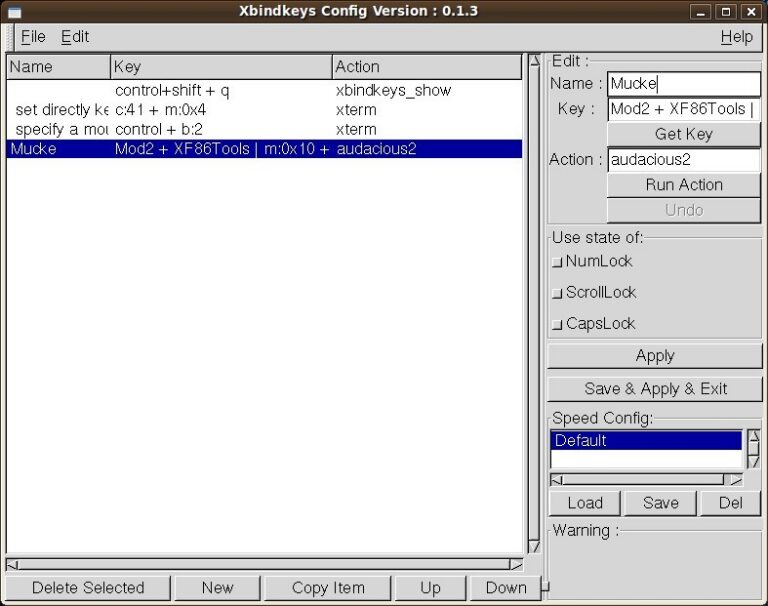Create a New binding entry
The width and height of the screenshot is (768, 606).
point(217,588)
